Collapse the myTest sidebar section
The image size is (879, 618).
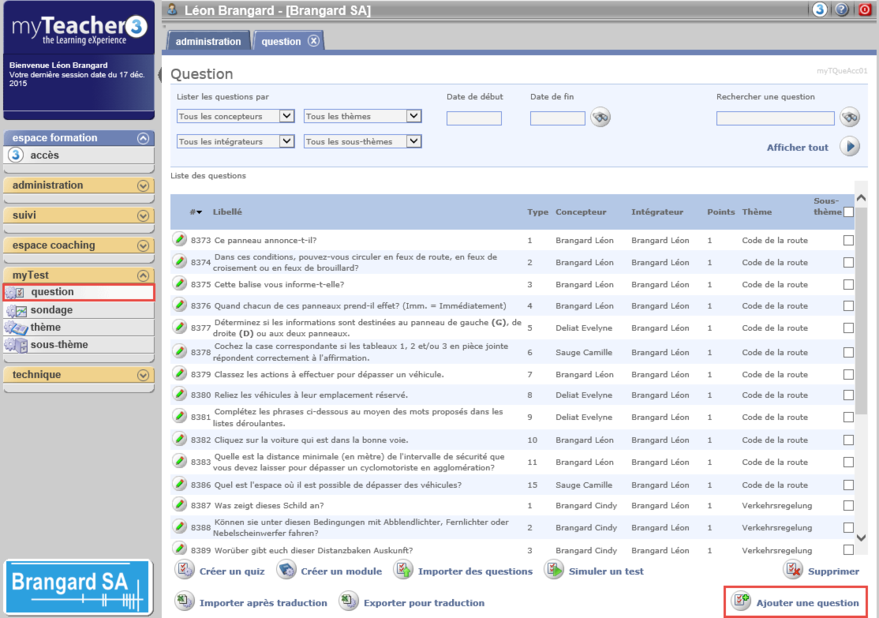[x=143, y=275]
